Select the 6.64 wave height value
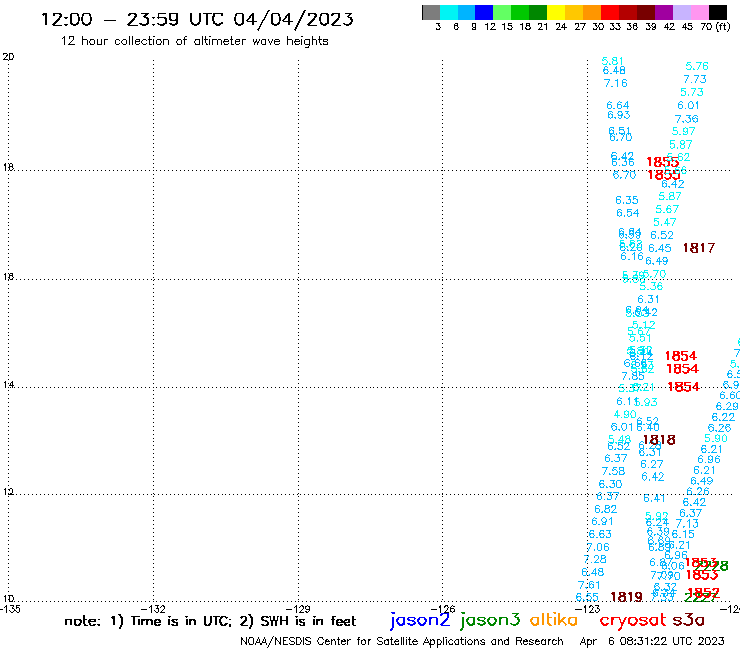 click(x=618, y=105)
